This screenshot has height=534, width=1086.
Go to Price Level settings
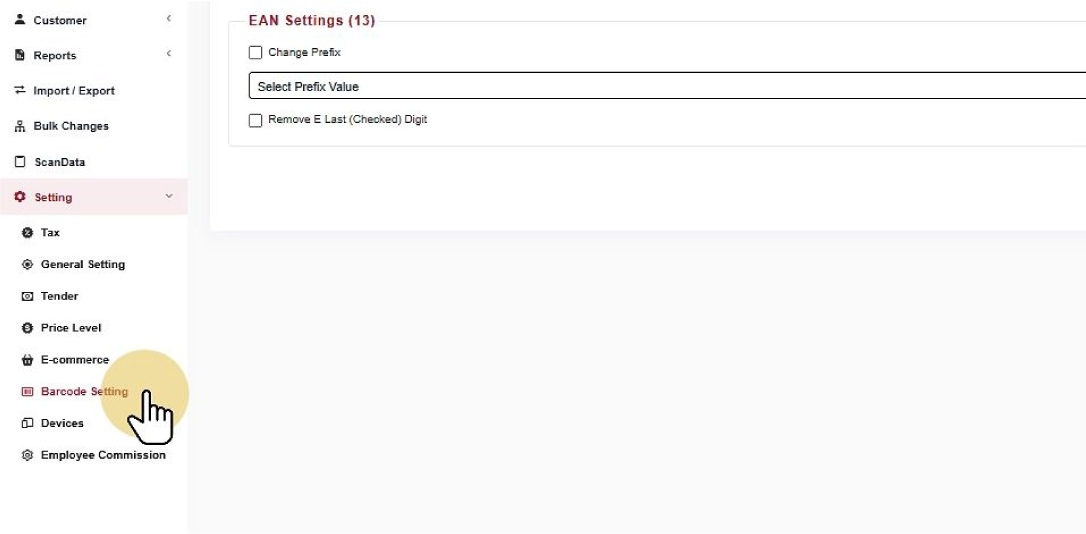[71, 328]
